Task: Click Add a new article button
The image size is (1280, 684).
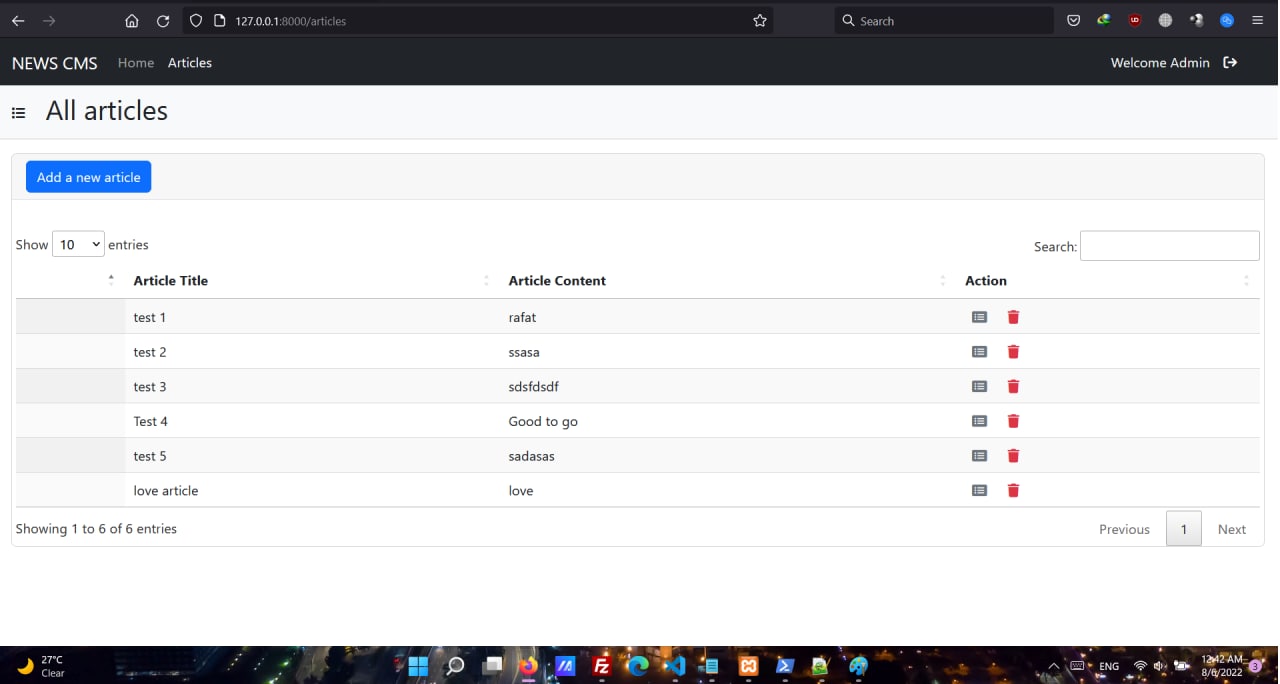Action: click(x=89, y=177)
